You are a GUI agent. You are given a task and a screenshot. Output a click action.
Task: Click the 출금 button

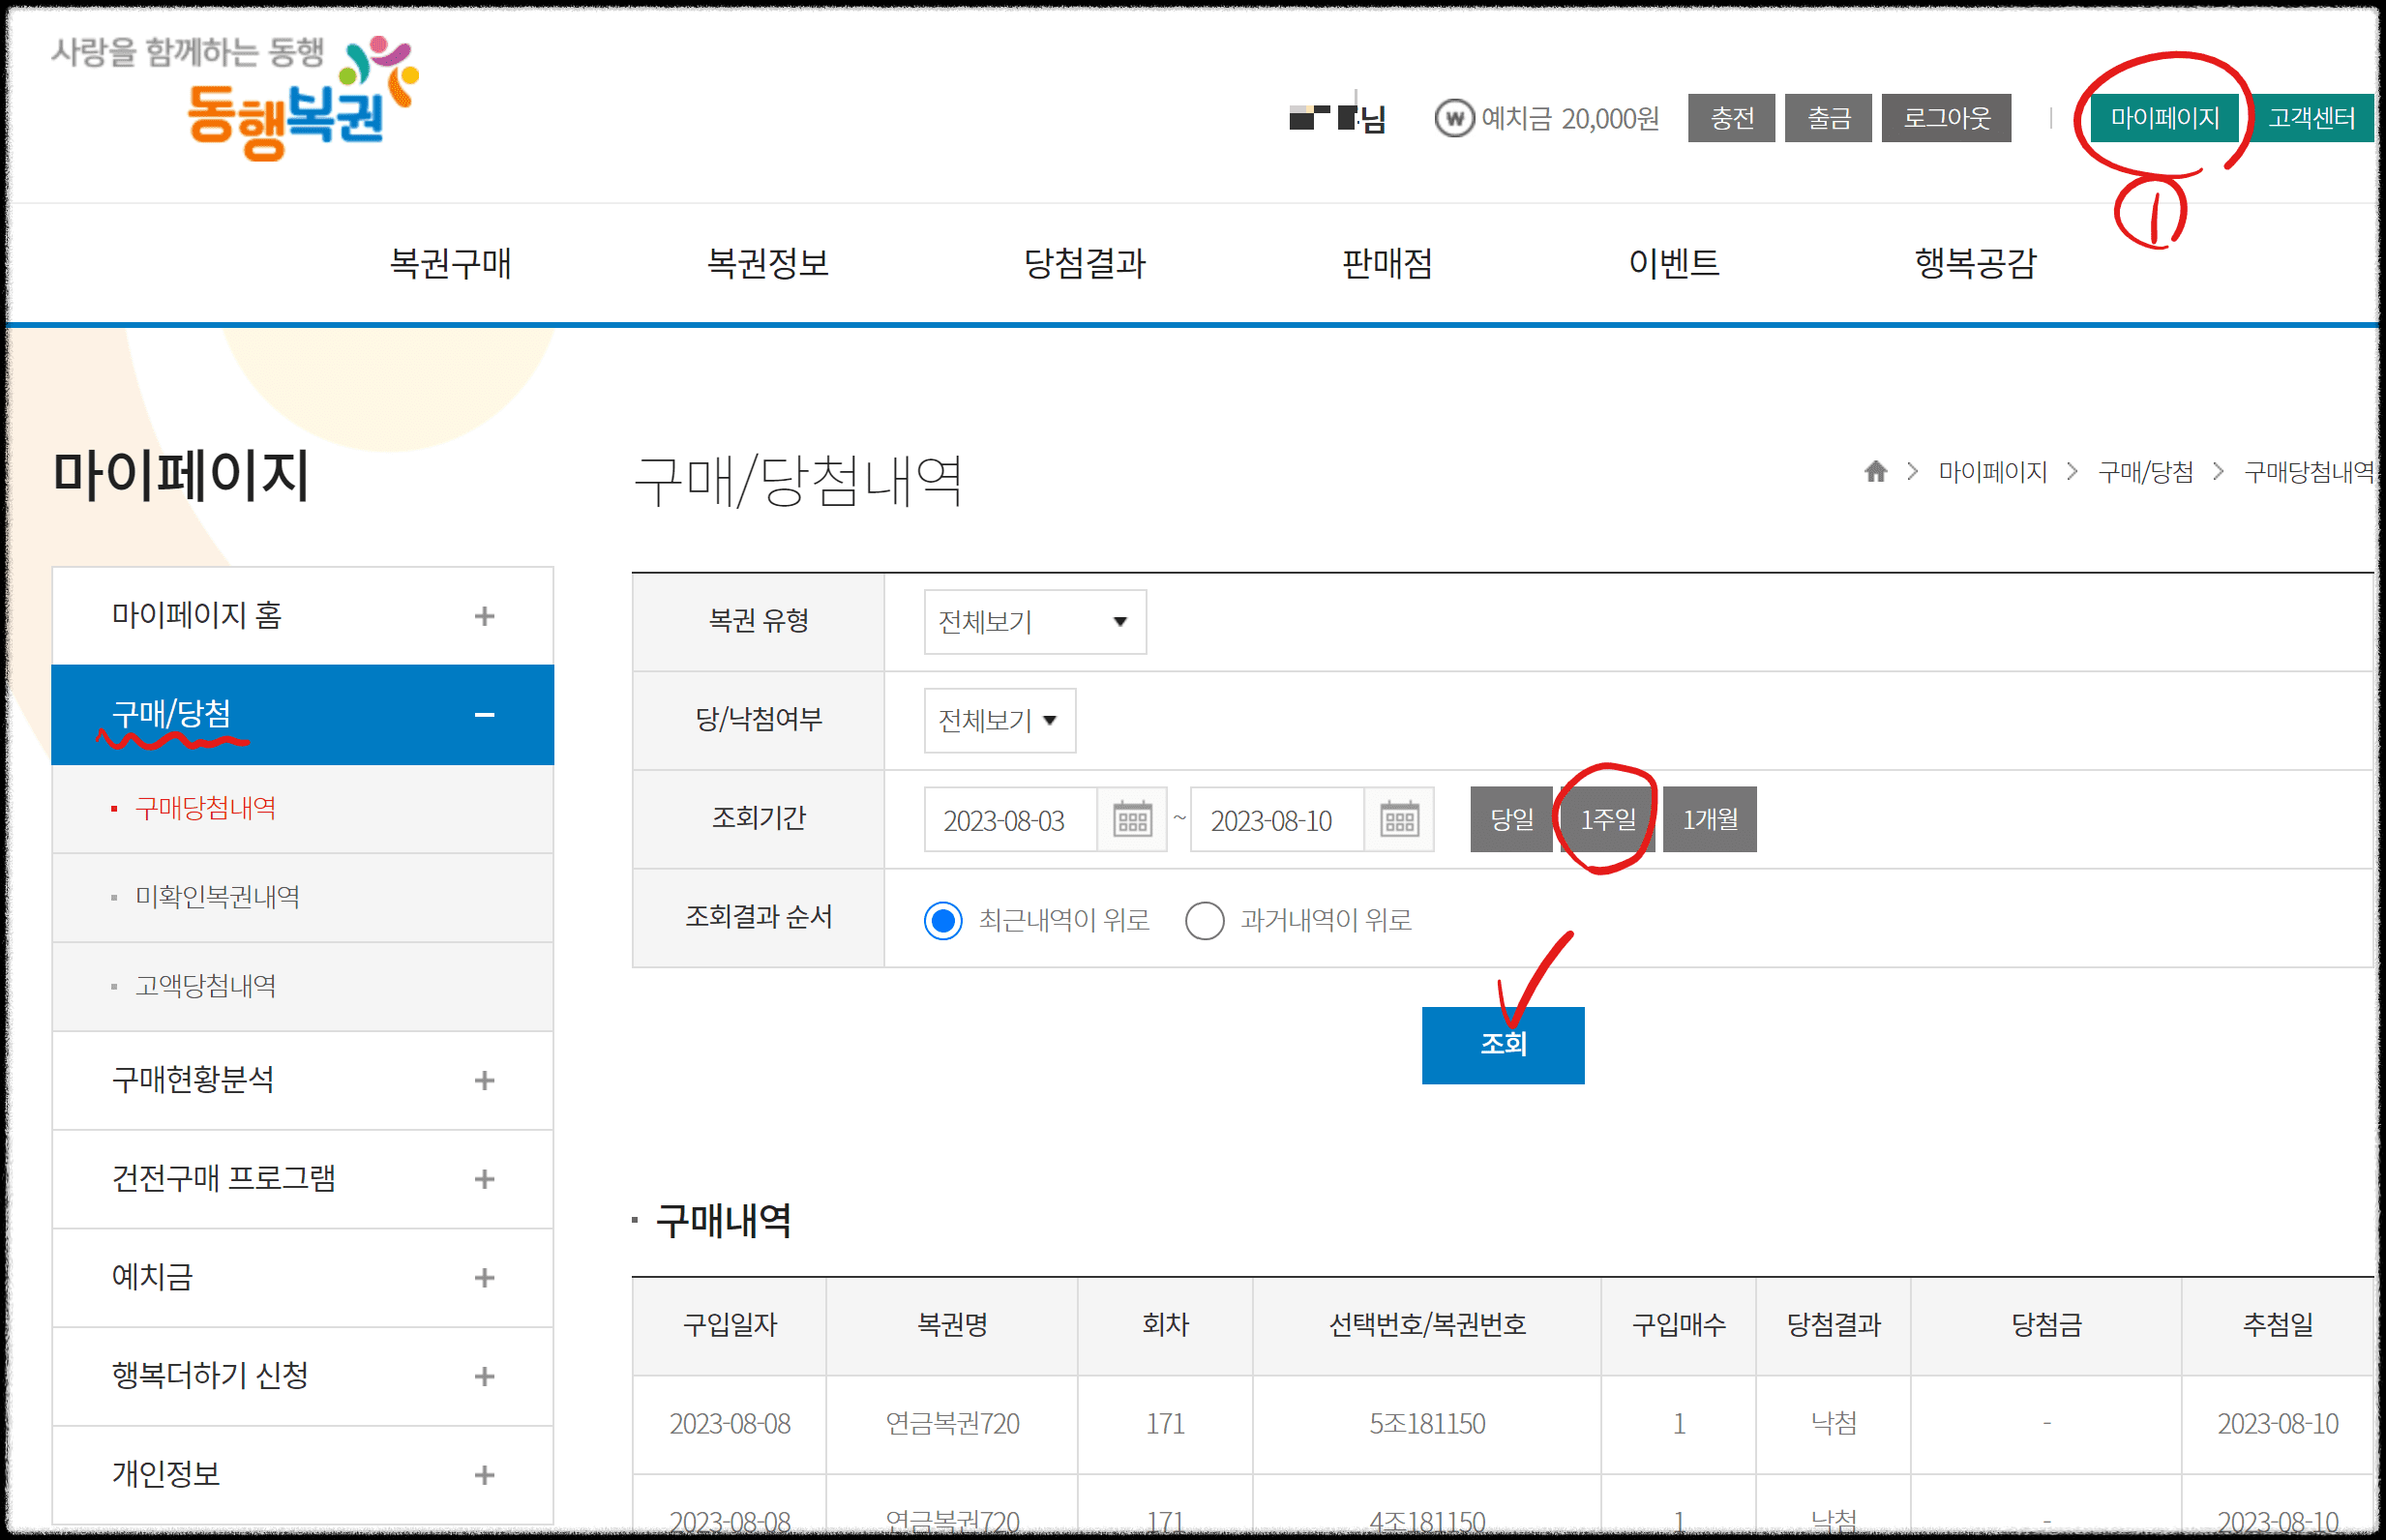pyautogui.click(x=1828, y=118)
